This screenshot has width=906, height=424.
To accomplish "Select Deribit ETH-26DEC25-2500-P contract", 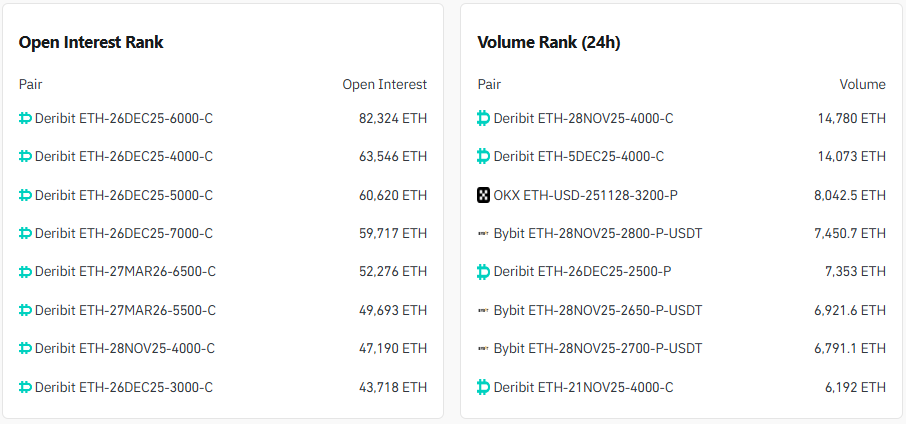I will coord(582,271).
